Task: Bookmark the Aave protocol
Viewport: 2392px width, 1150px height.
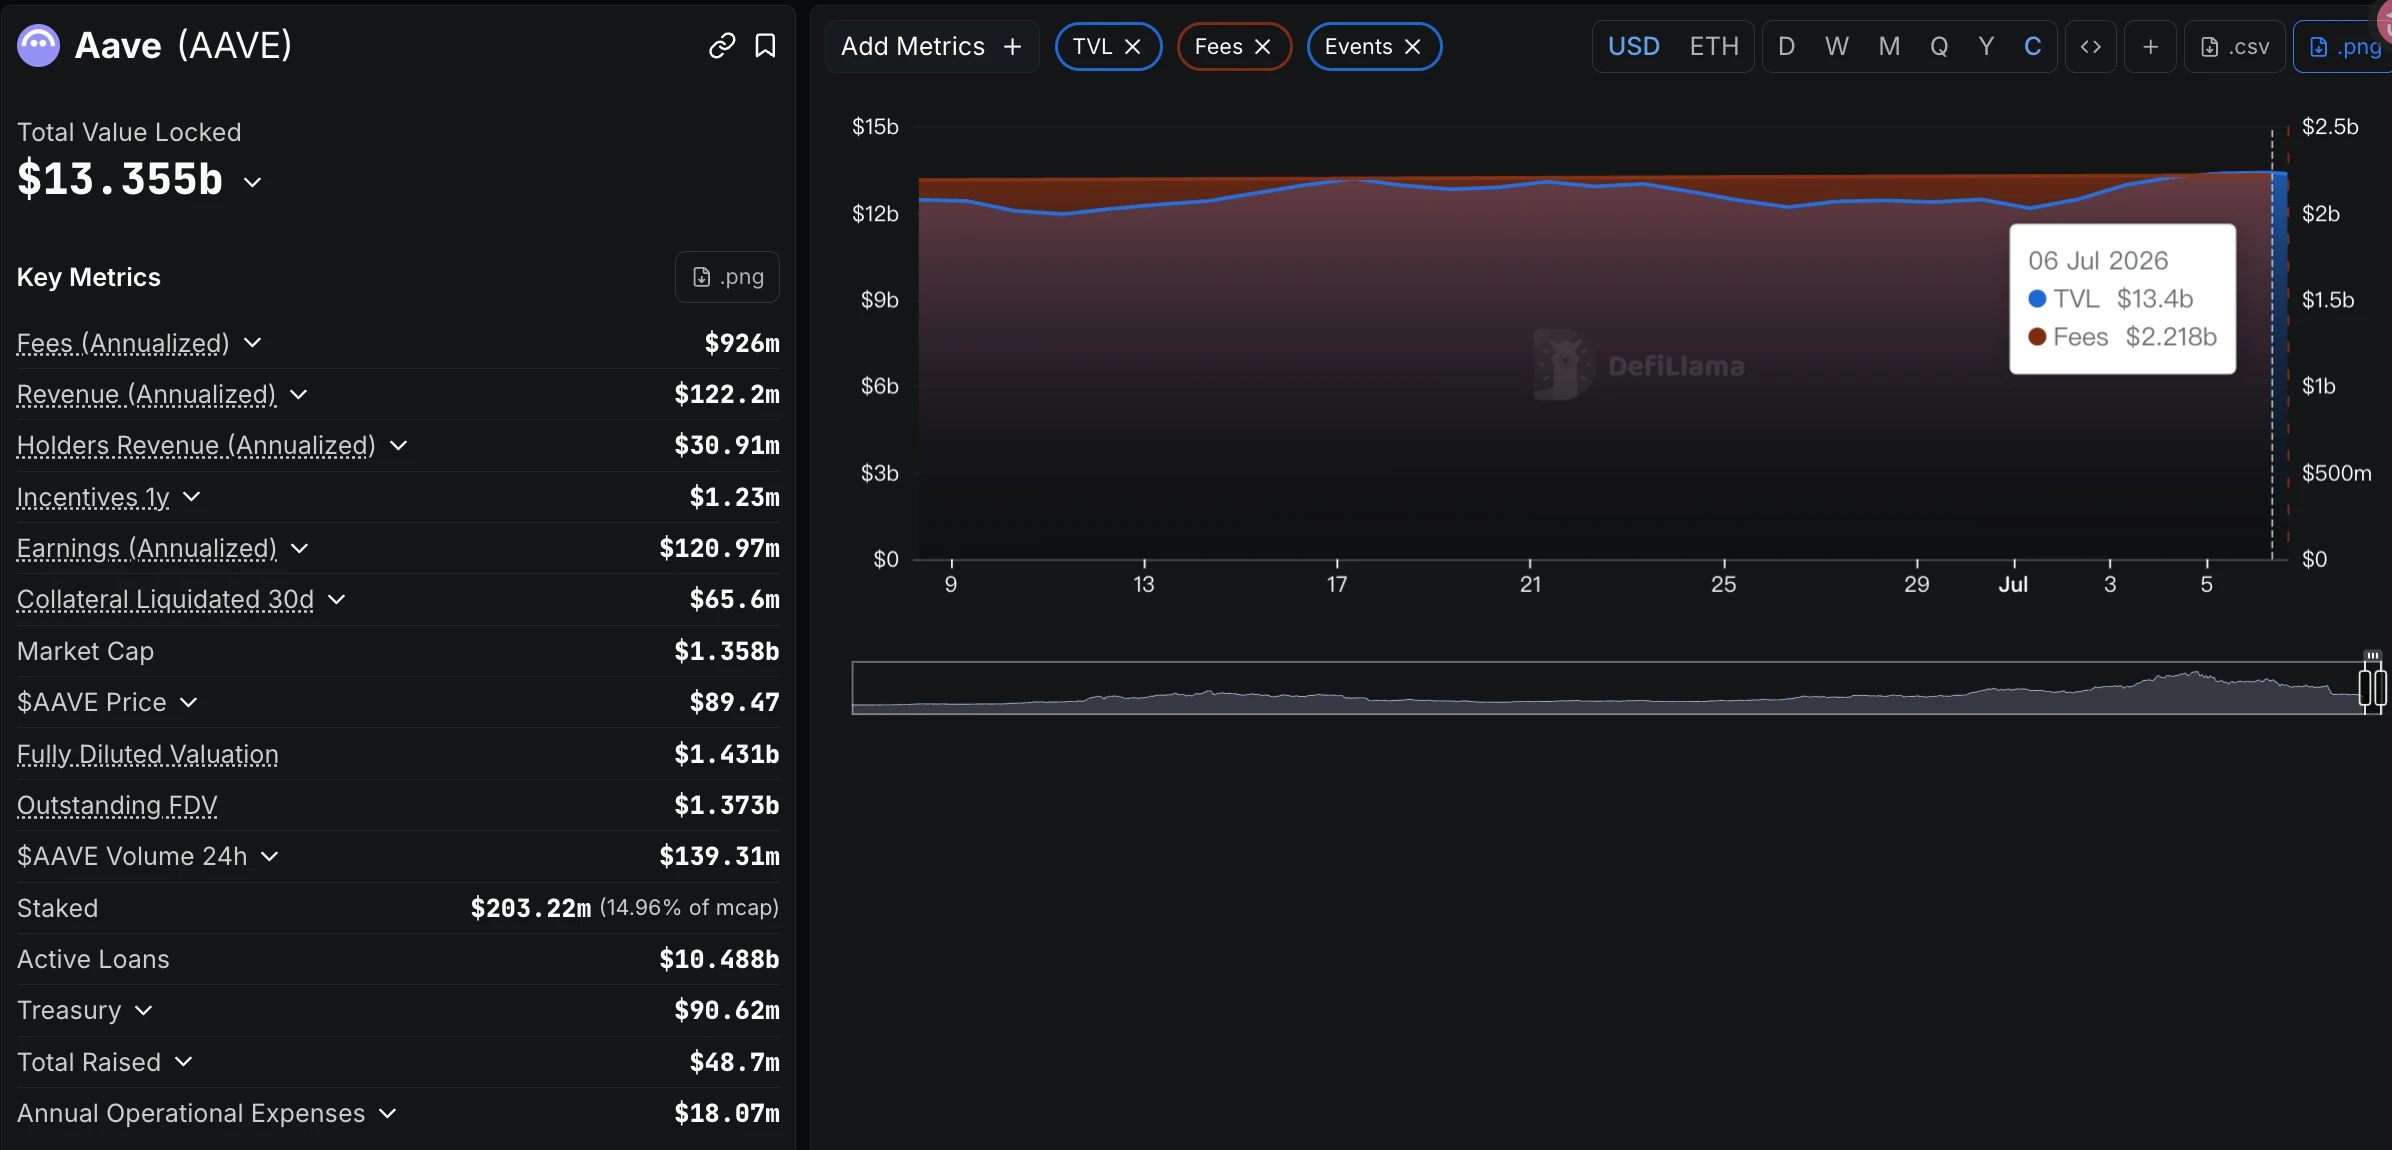Action: click(765, 46)
